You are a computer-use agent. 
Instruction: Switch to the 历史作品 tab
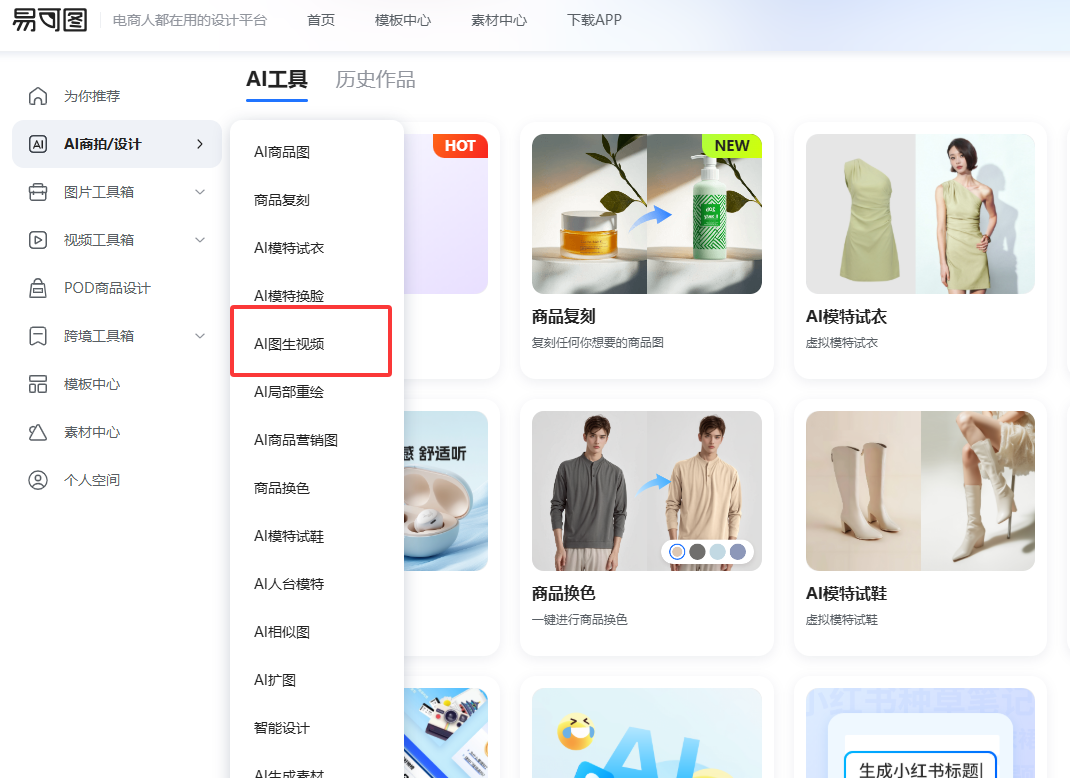[x=375, y=80]
